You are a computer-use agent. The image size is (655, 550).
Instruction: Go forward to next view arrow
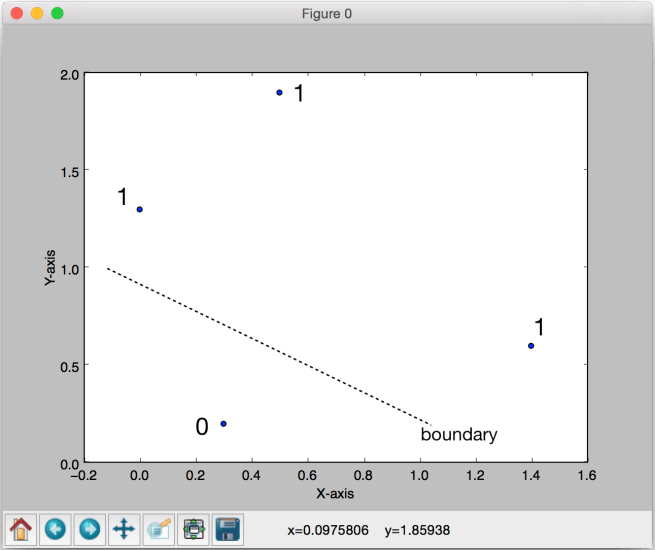(x=89, y=530)
